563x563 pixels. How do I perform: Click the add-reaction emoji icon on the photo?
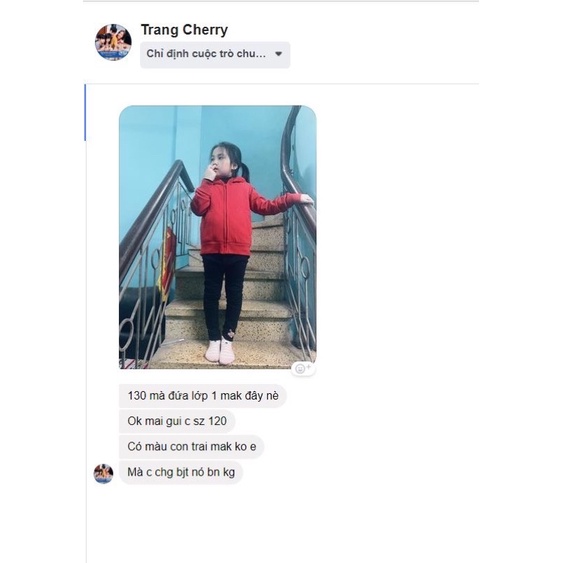tap(302, 369)
